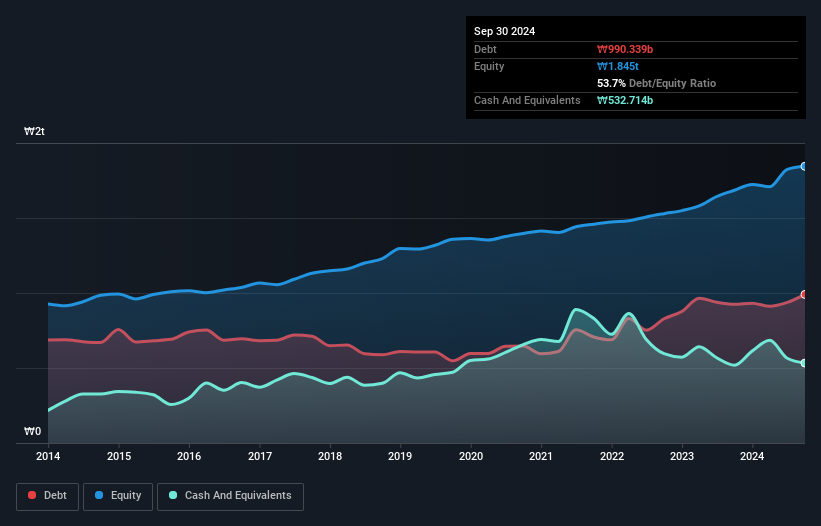Click the 2020 x-axis label
This screenshot has width=821, height=526.
click(471, 456)
